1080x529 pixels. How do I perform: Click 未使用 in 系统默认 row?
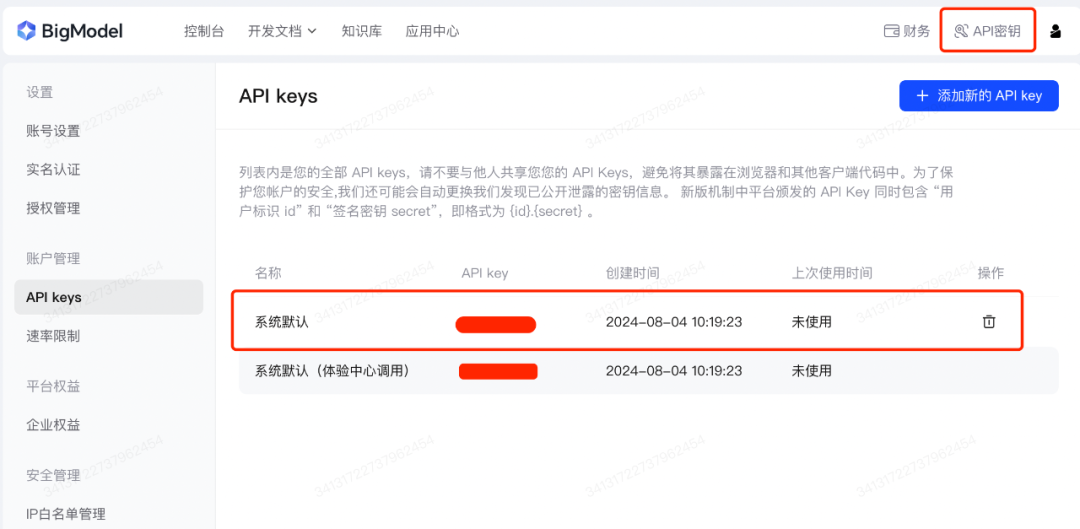[x=811, y=321]
